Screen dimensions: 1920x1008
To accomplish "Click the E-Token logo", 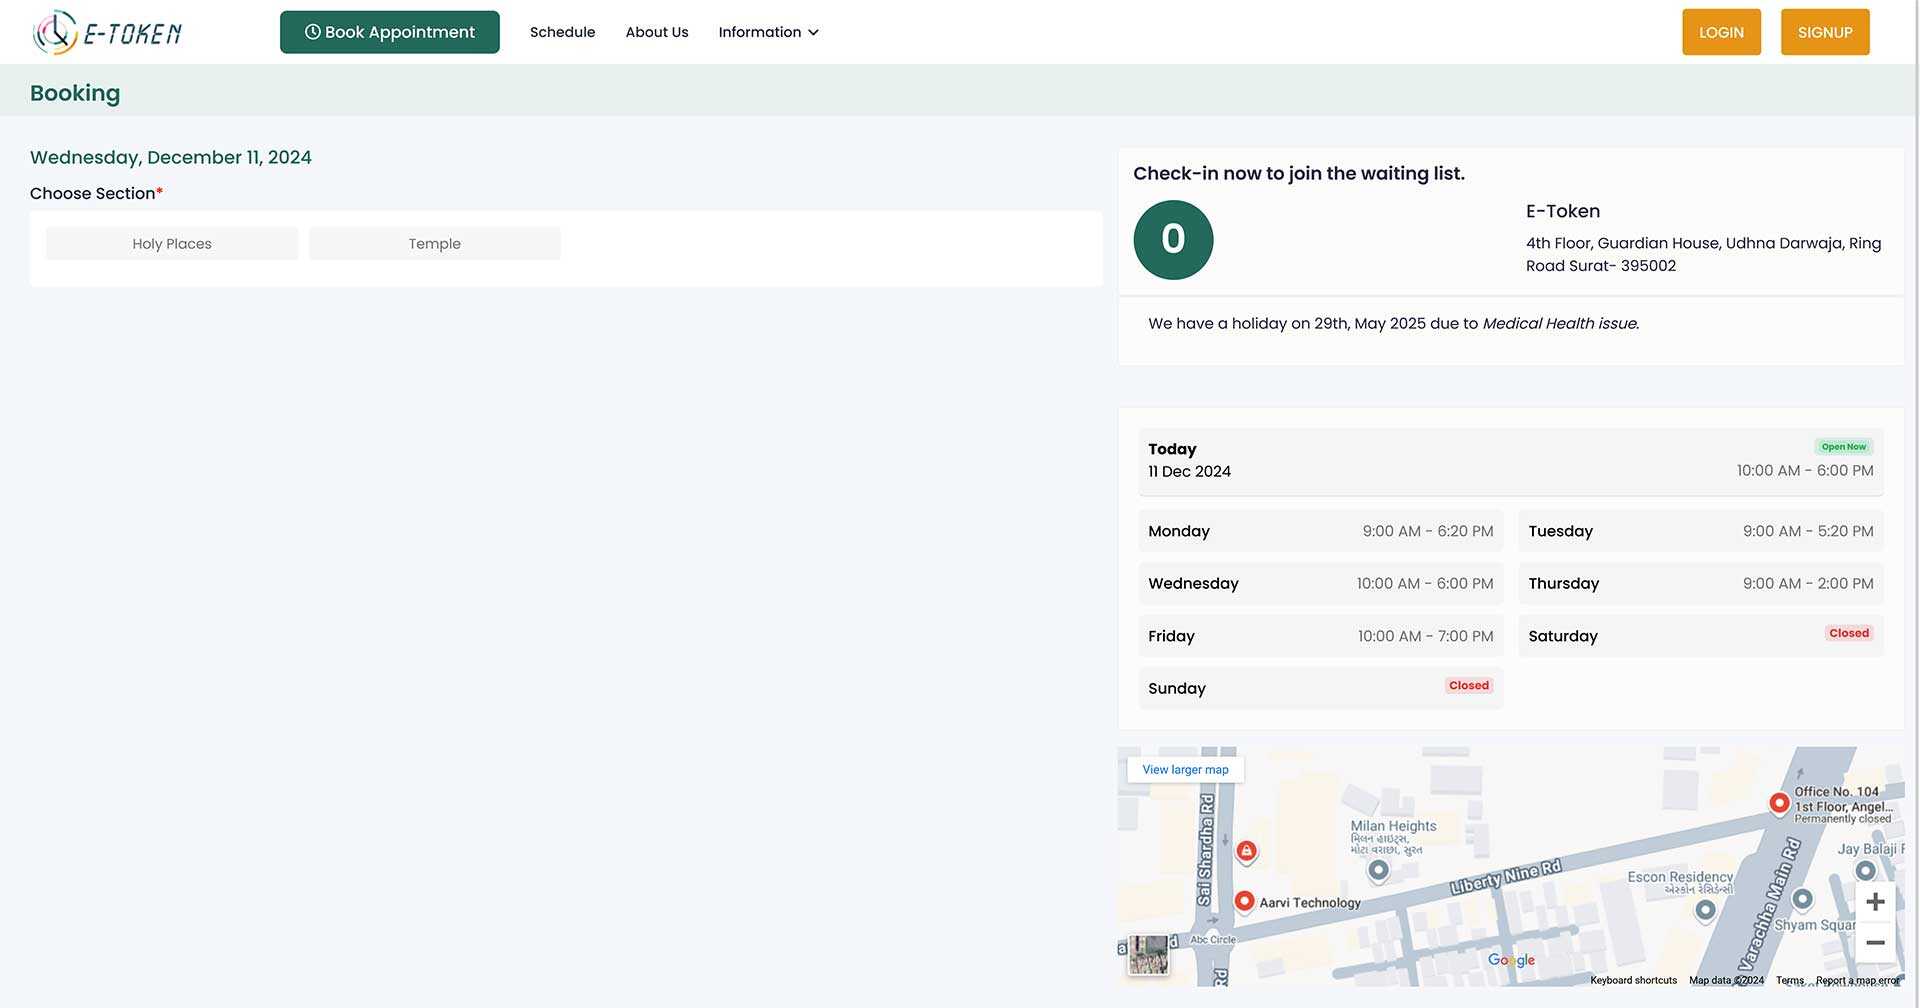I will [x=107, y=33].
